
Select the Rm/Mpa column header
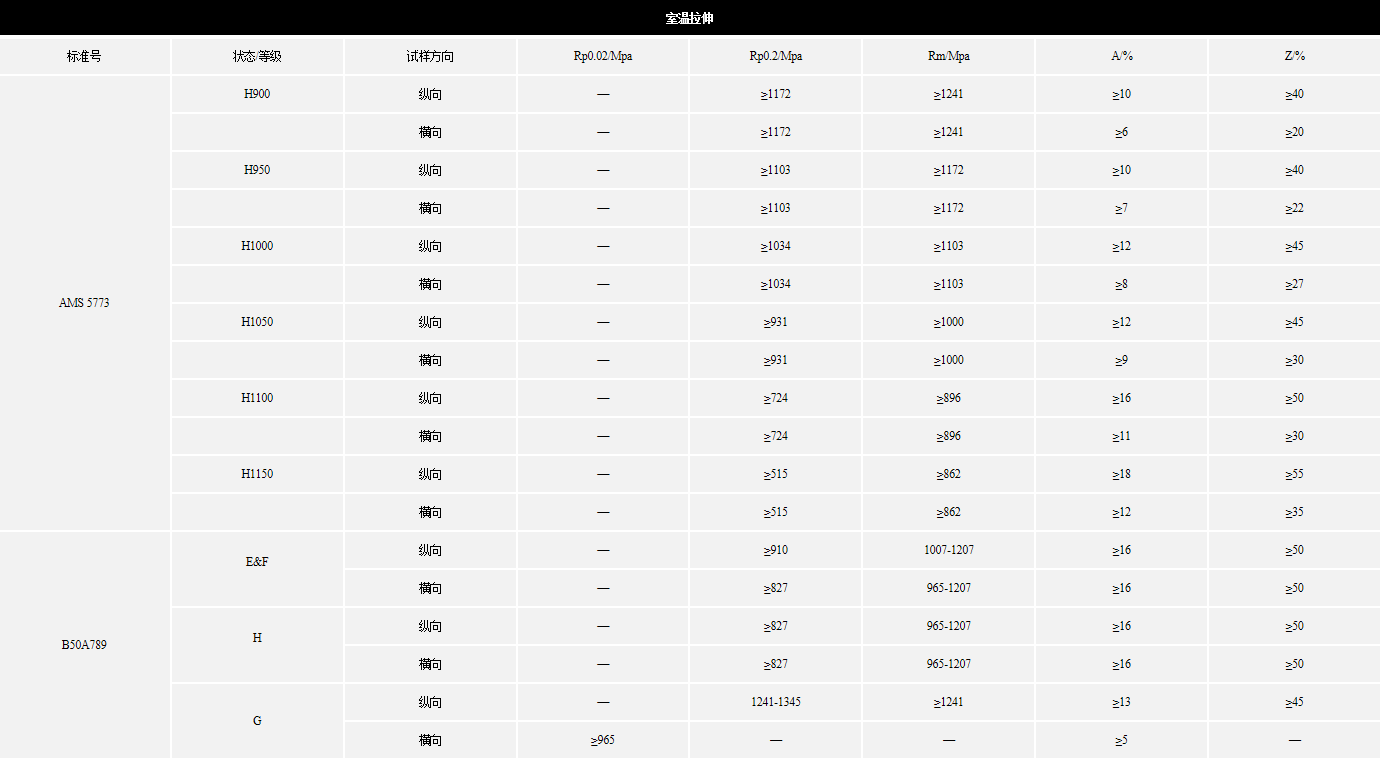[949, 56]
